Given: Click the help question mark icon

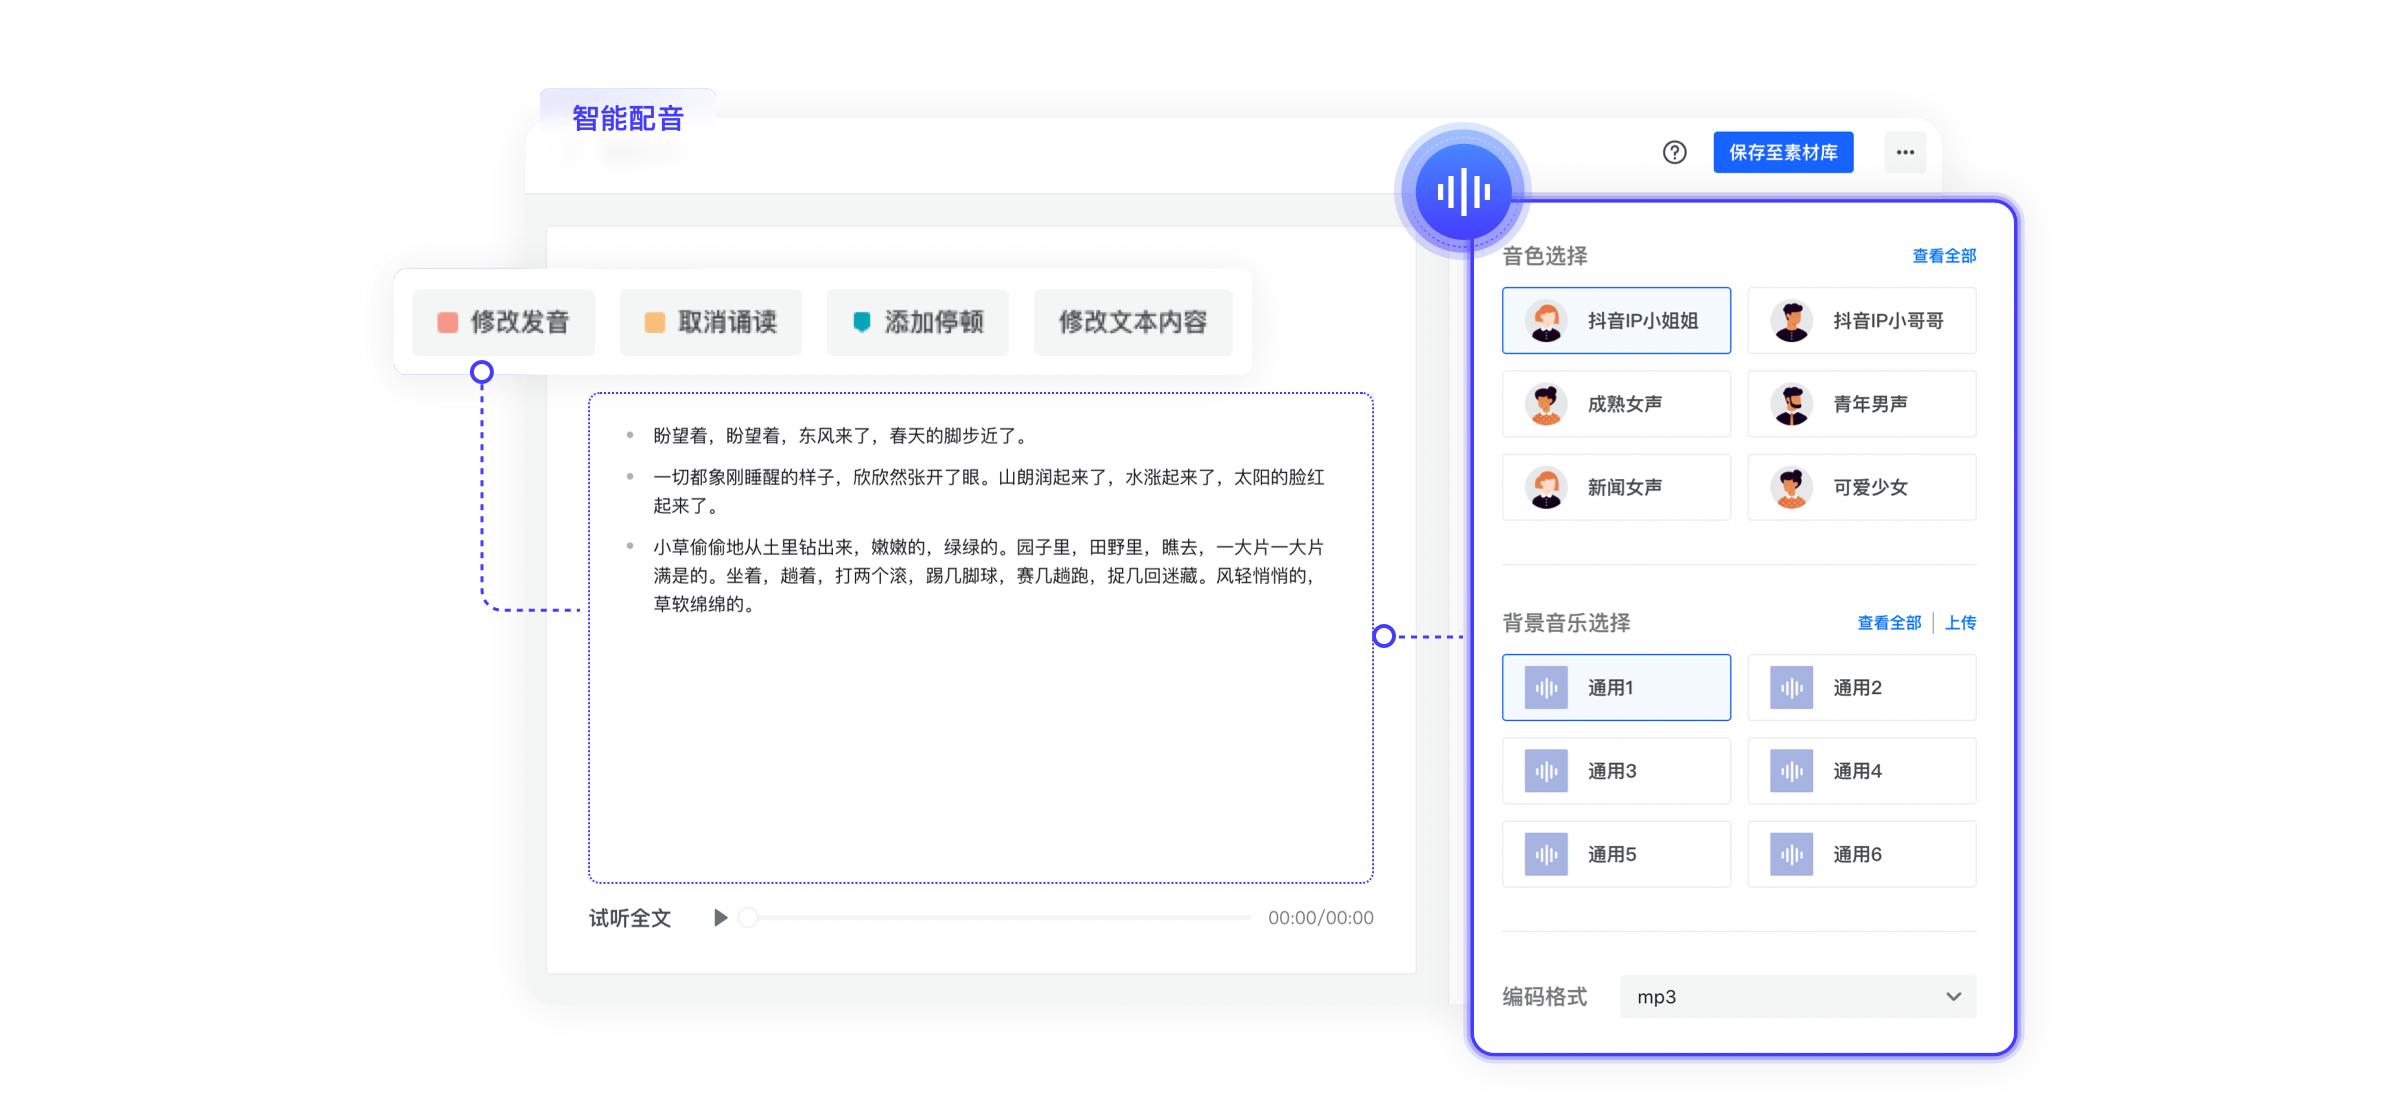Looking at the screenshot, I should [1674, 152].
